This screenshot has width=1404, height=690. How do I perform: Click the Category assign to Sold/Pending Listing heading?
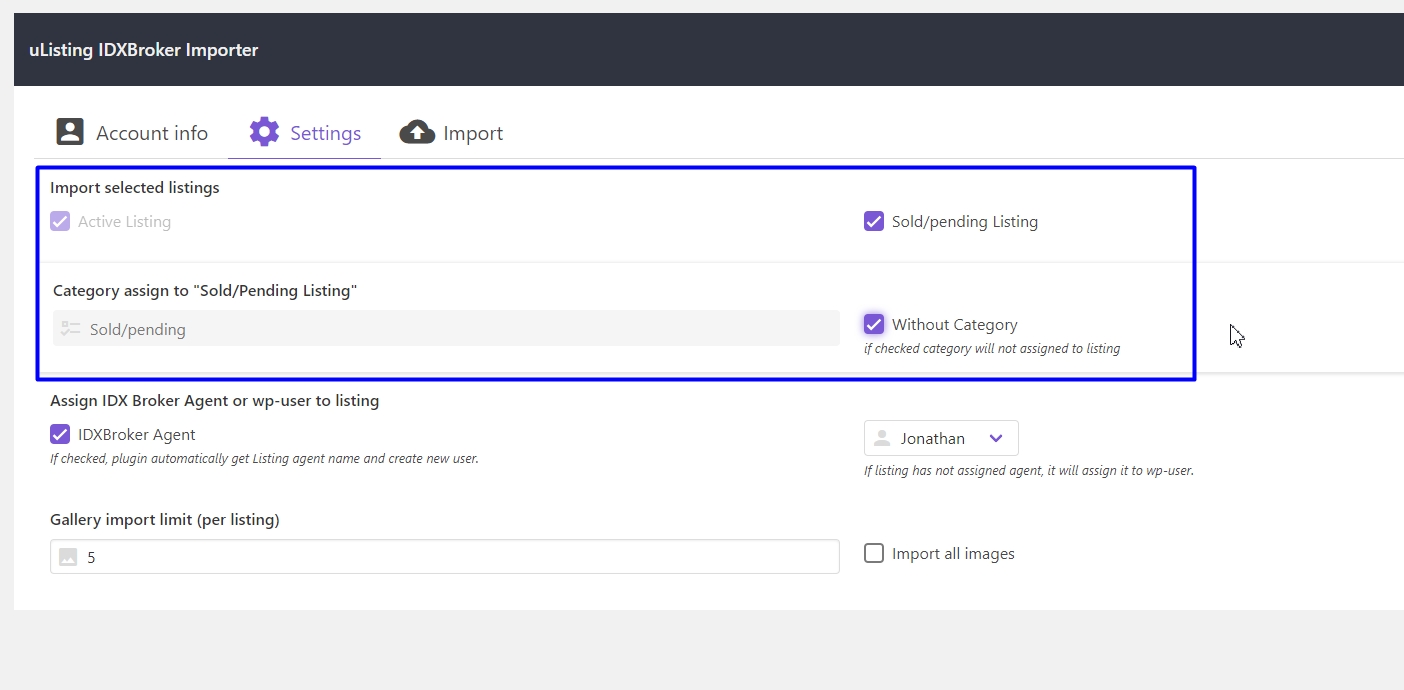click(205, 290)
